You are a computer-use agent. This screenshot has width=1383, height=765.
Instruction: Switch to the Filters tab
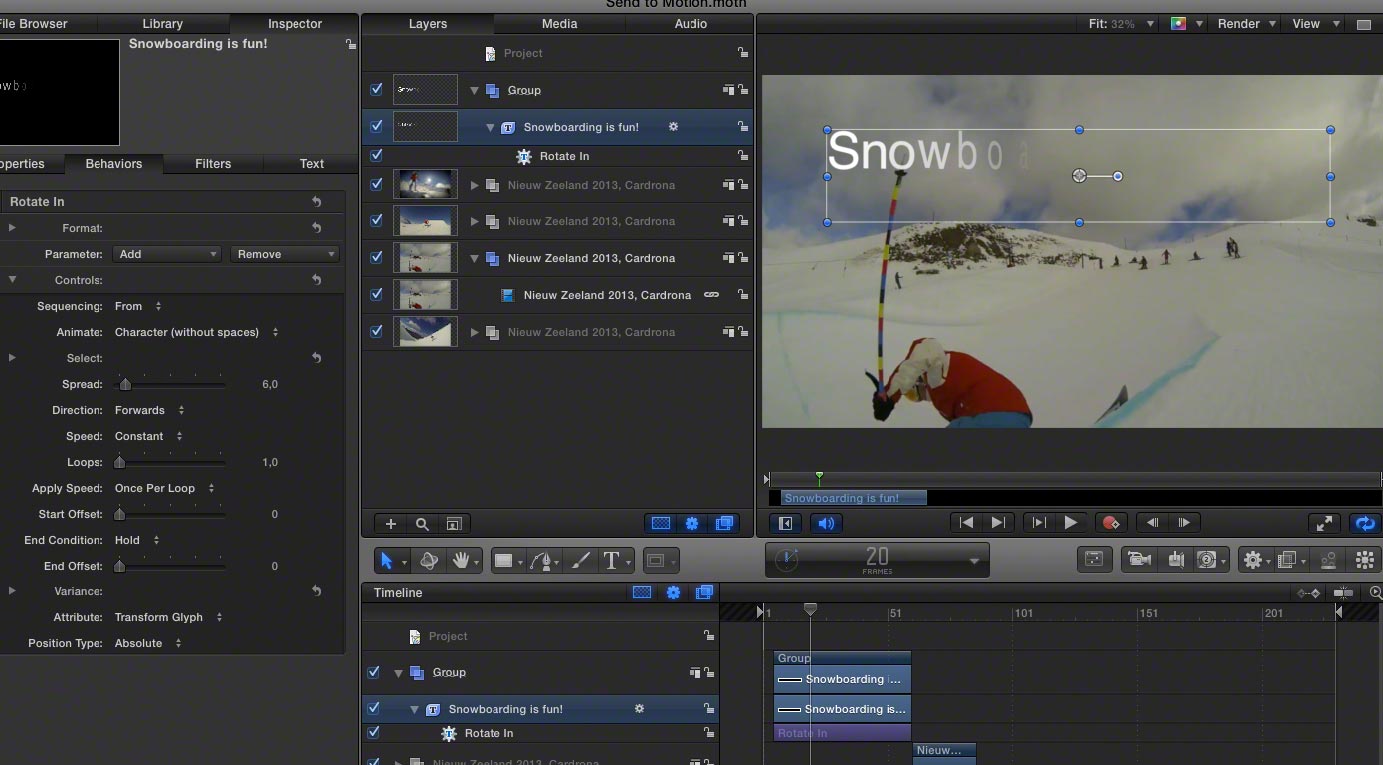(213, 164)
